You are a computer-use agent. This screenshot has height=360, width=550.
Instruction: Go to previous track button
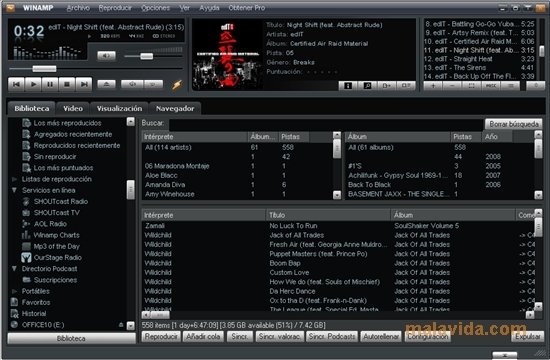pyautogui.click(x=16, y=85)
